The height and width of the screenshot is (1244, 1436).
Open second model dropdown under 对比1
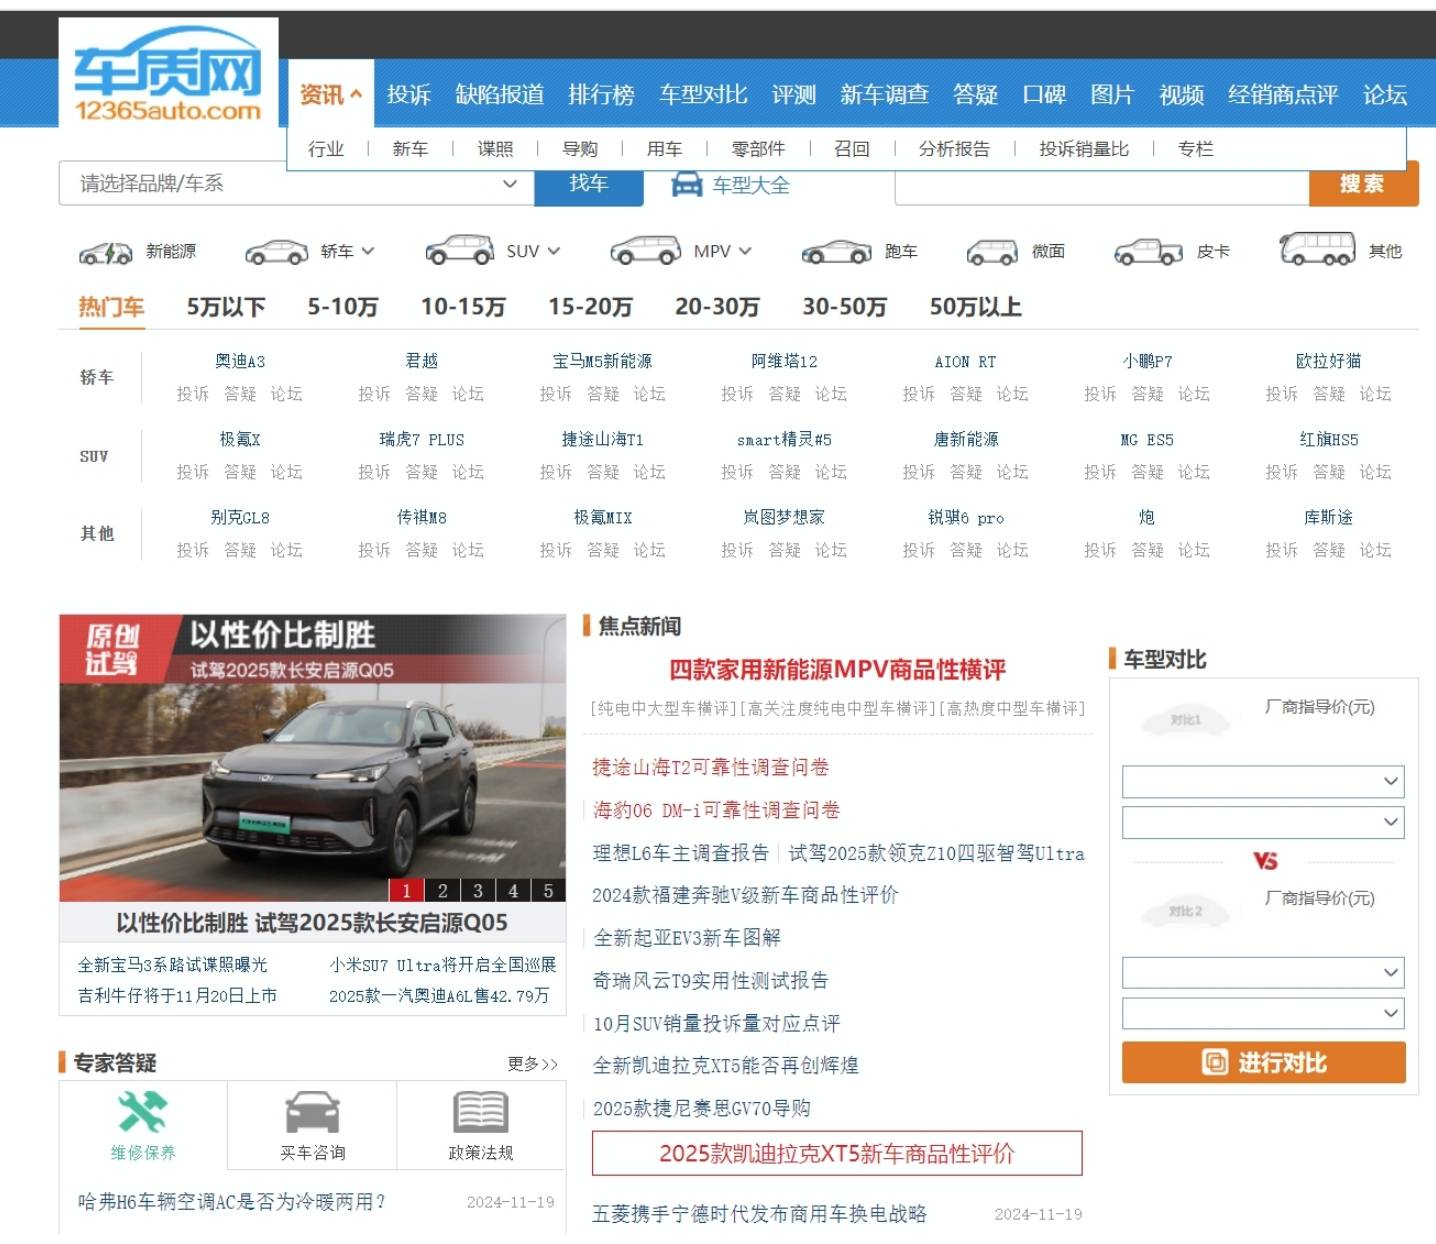(x=1263, y=822)
